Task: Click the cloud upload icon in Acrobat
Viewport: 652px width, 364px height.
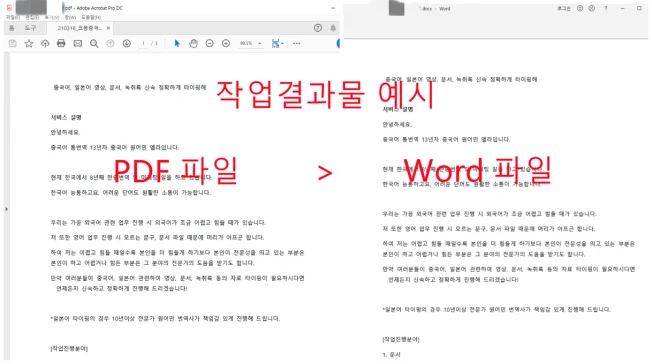Action: click(45, 43)
